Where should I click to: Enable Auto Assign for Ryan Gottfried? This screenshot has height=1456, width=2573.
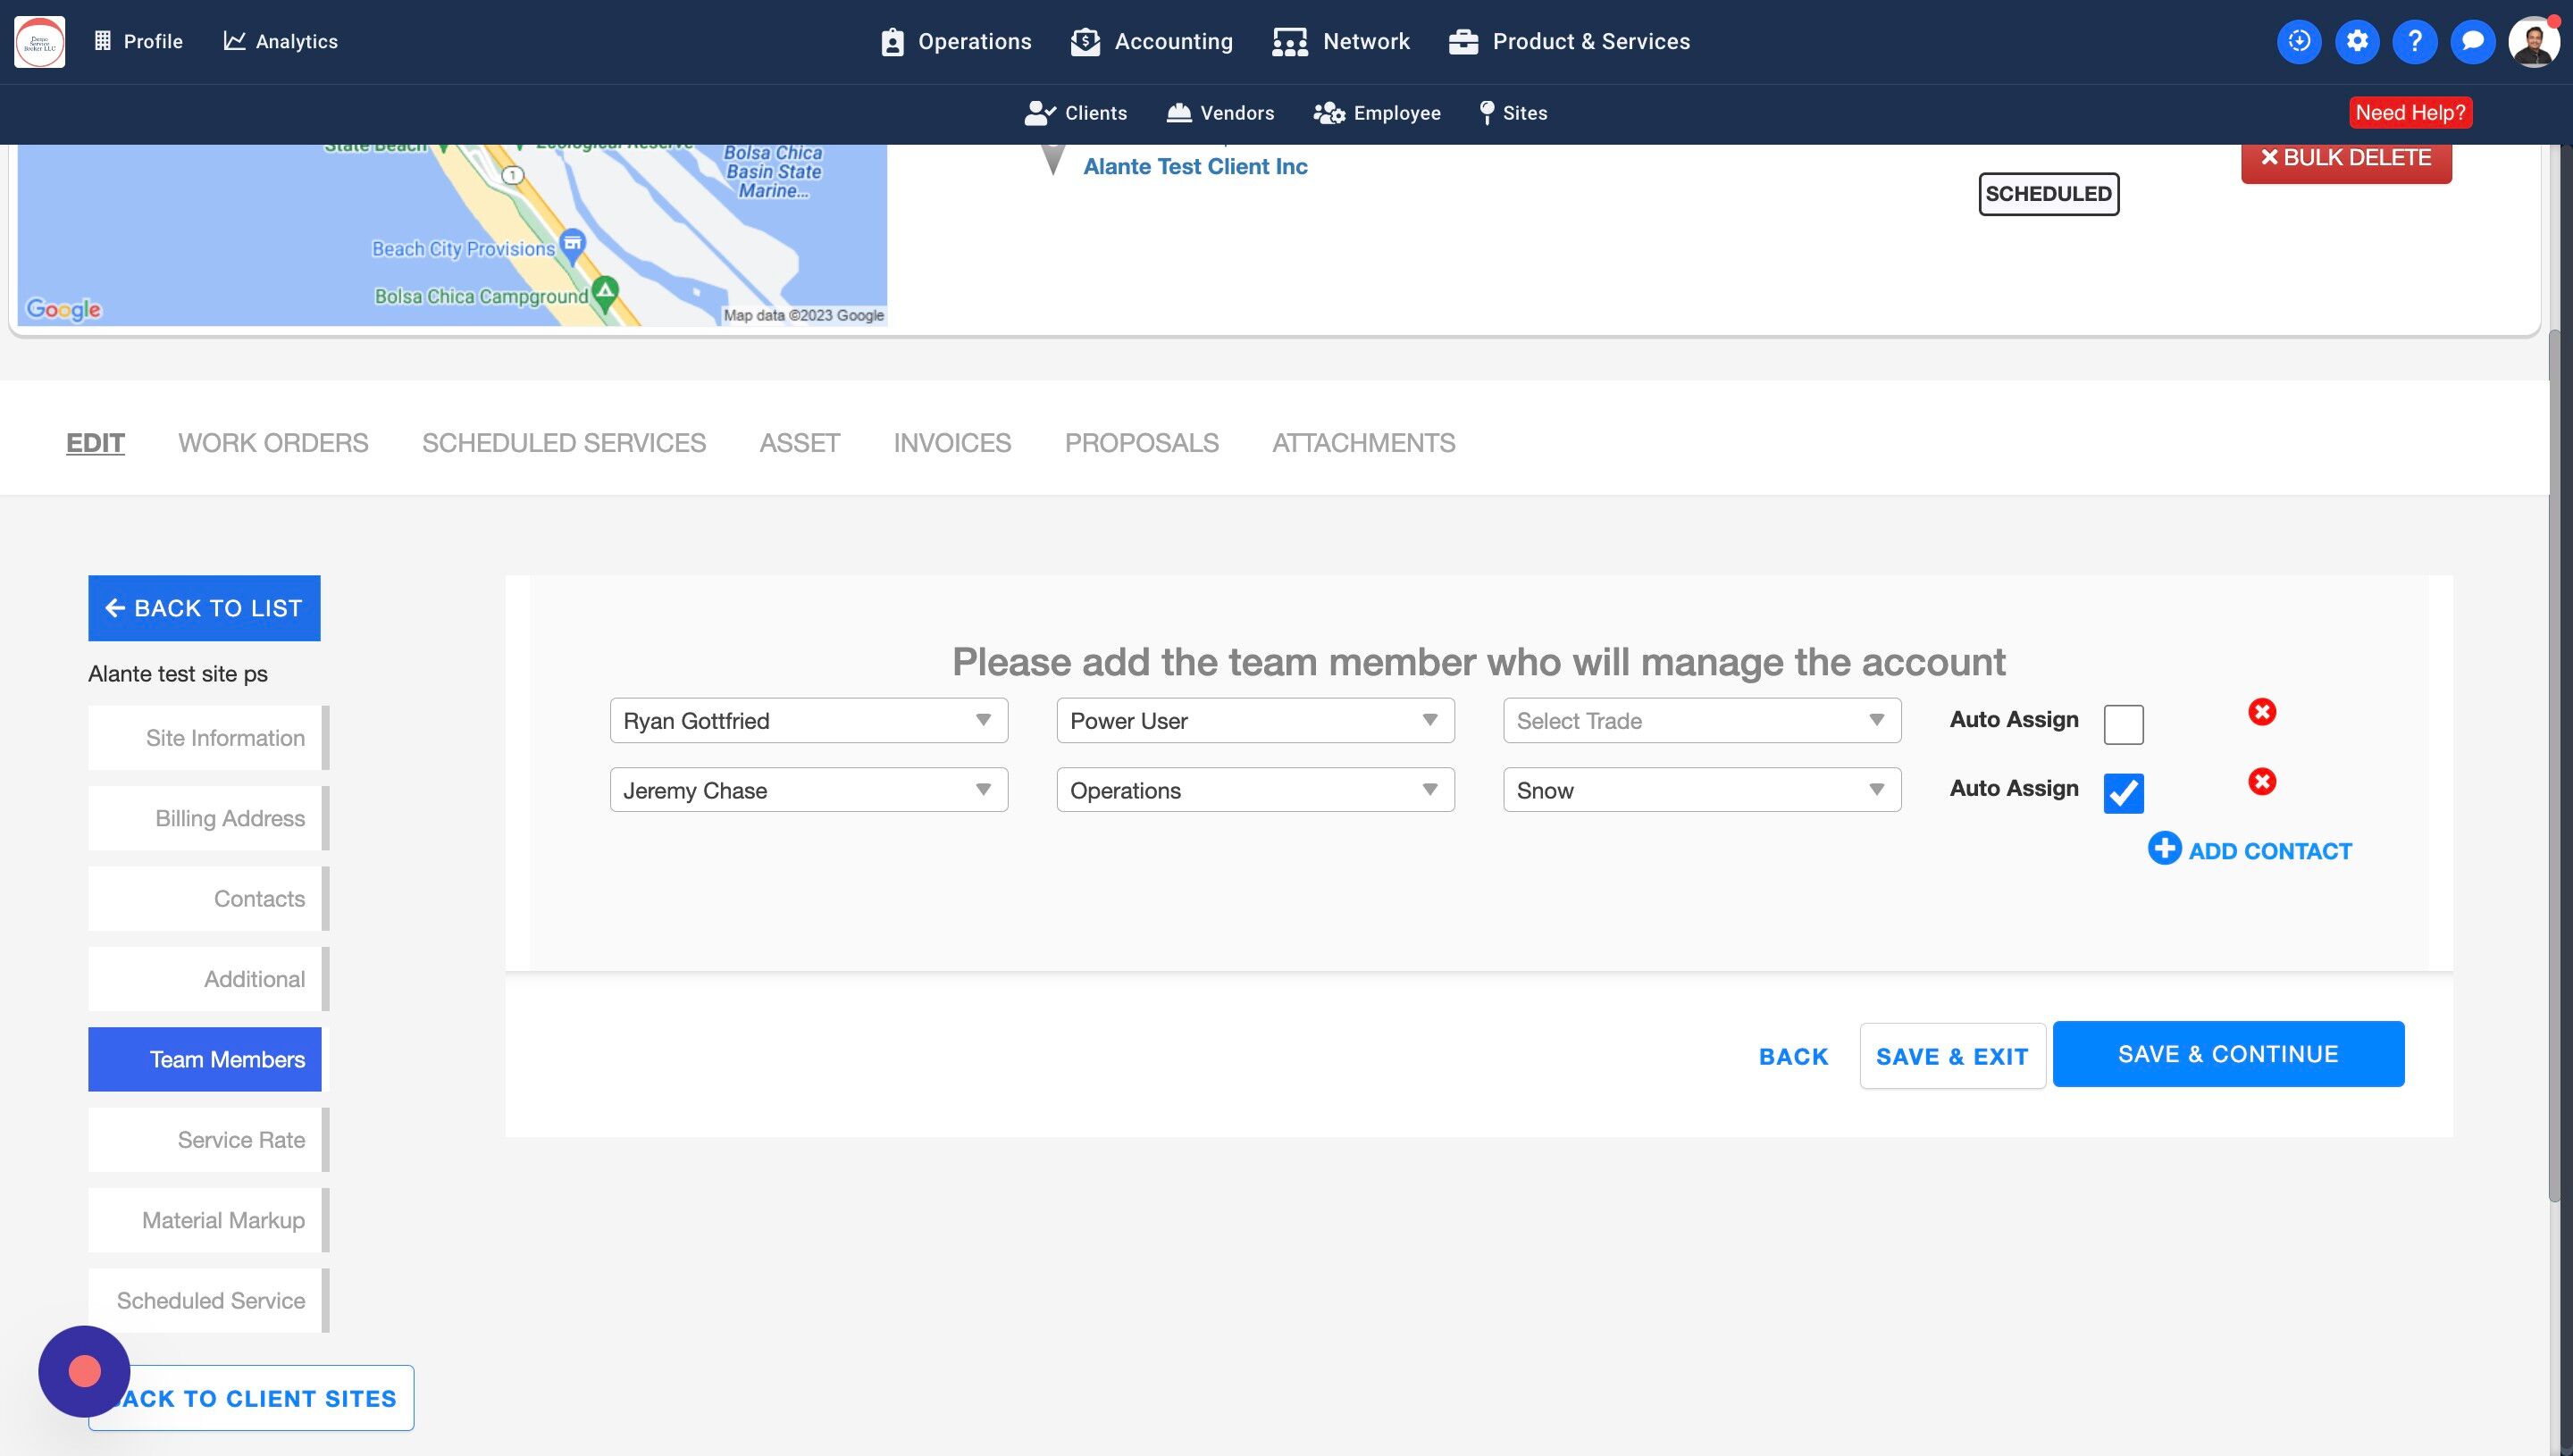point(2122,724)
